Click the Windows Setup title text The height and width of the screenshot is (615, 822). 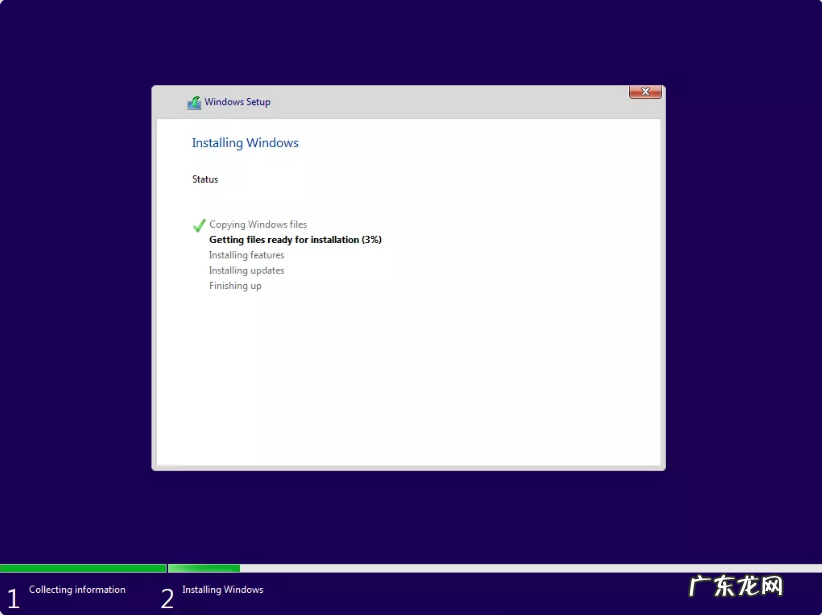coord(237,102)
